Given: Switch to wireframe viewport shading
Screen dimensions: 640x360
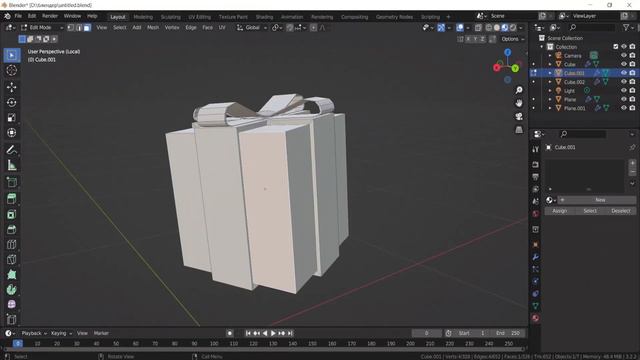Looking at the screenshot, I should pyautogui.click(x=489, y=27).
